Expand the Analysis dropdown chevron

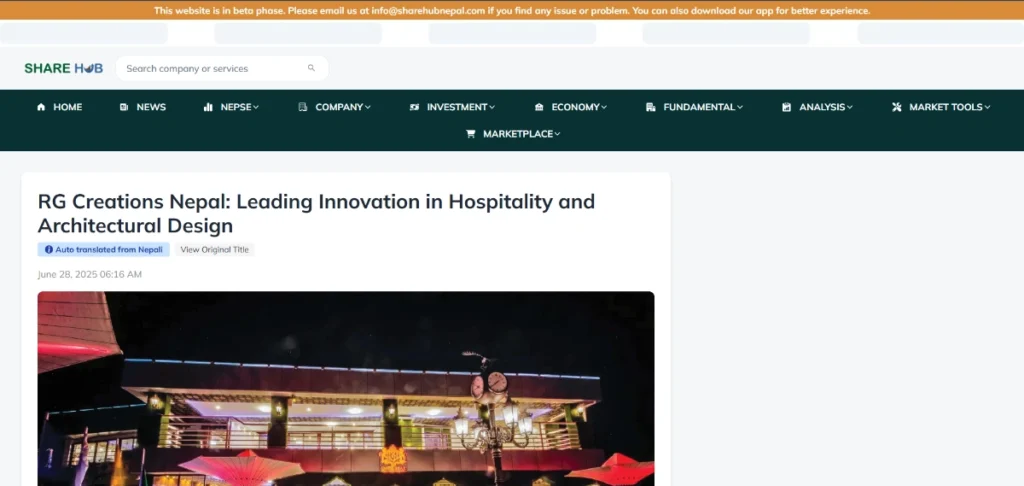[x=850, y=107]
